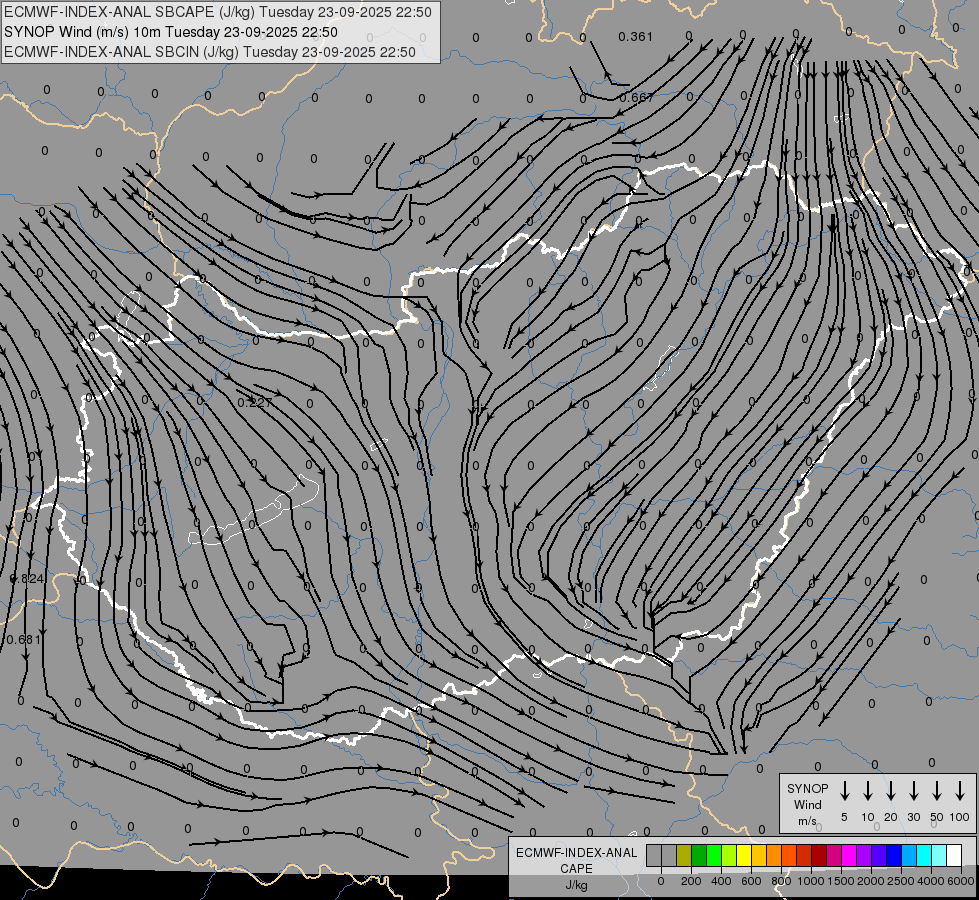
Task: Click ECMWF-INDEX-ANAL label in color legend
Action: point(577,853)
